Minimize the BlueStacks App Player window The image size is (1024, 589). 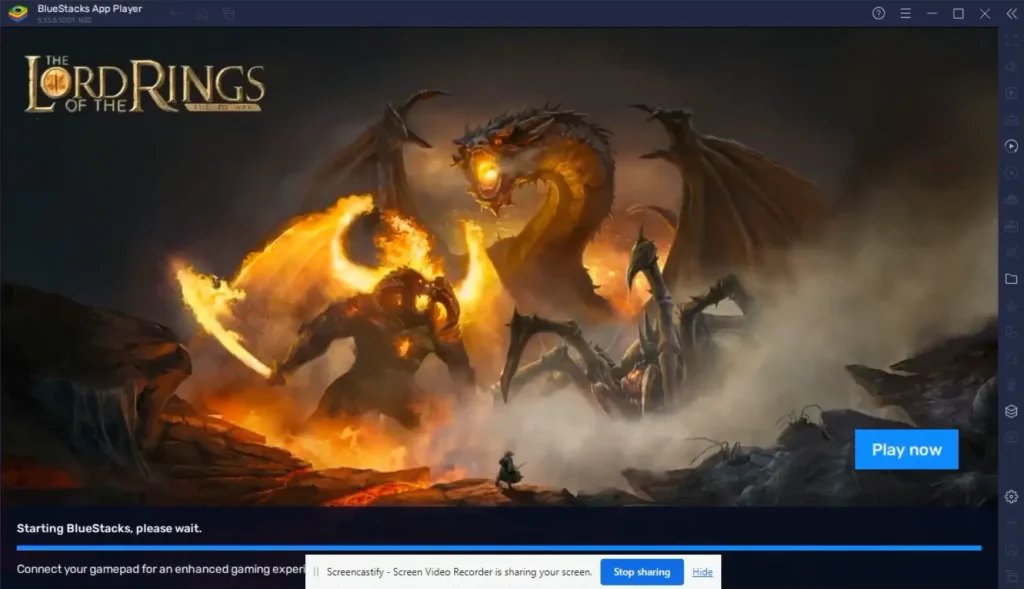932,13
